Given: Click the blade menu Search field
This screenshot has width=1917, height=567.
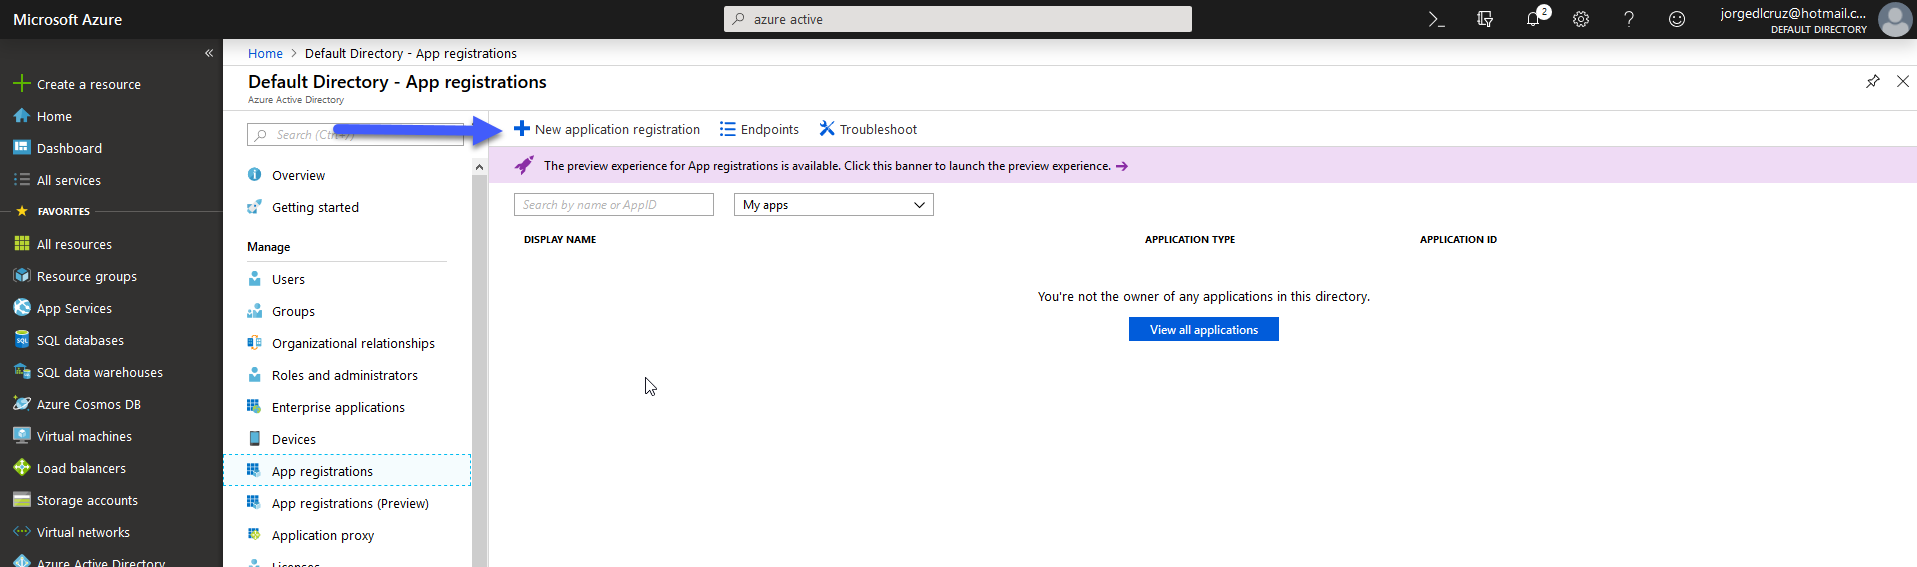Looking at the screenshot, I should point(355,135).
